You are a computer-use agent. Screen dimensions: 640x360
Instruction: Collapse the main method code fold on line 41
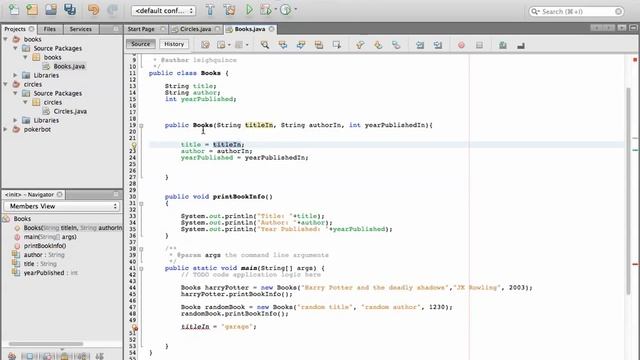point(141,269)
